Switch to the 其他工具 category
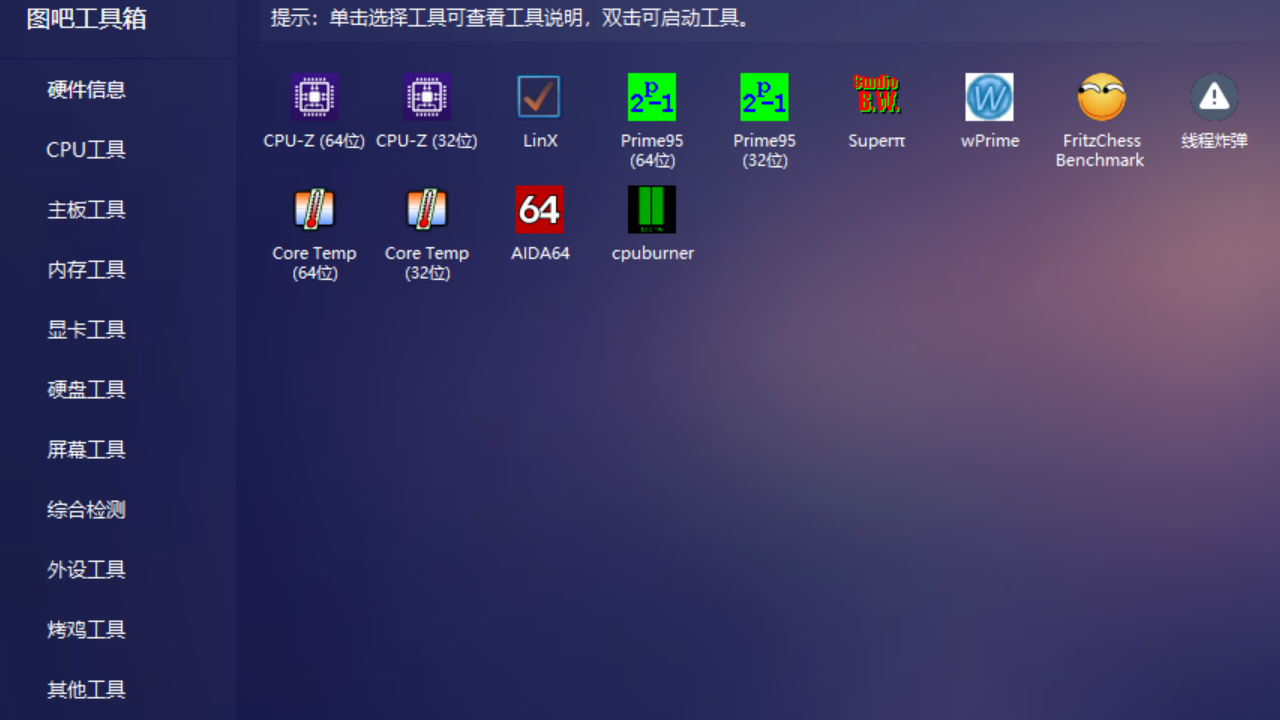Image resolution: width=1280 pixels, height=720 pixels. (86, 690)
